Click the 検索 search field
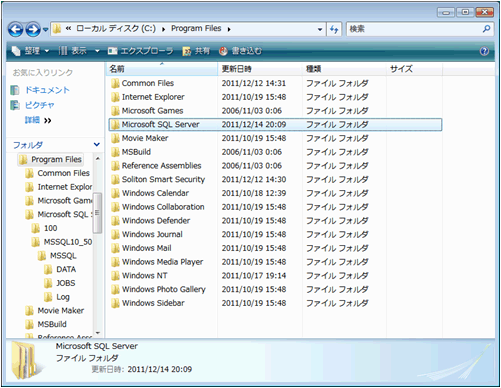This screenshot has height=388, width=501. pos(413,29)
